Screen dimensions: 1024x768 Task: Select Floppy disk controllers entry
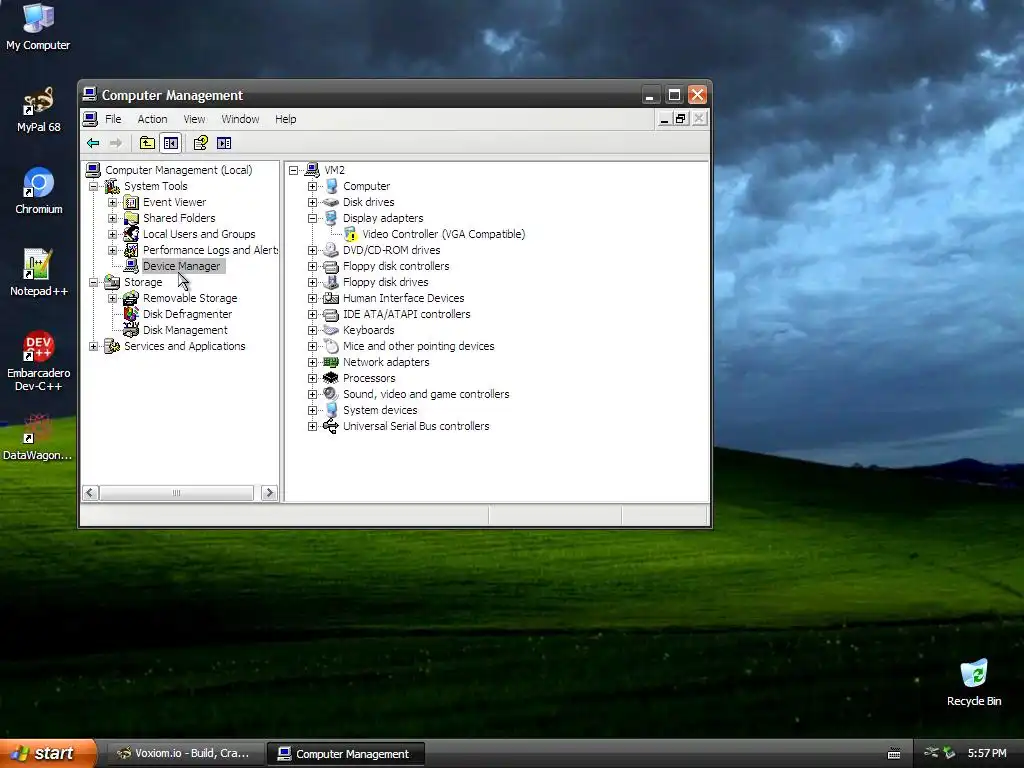396,266
